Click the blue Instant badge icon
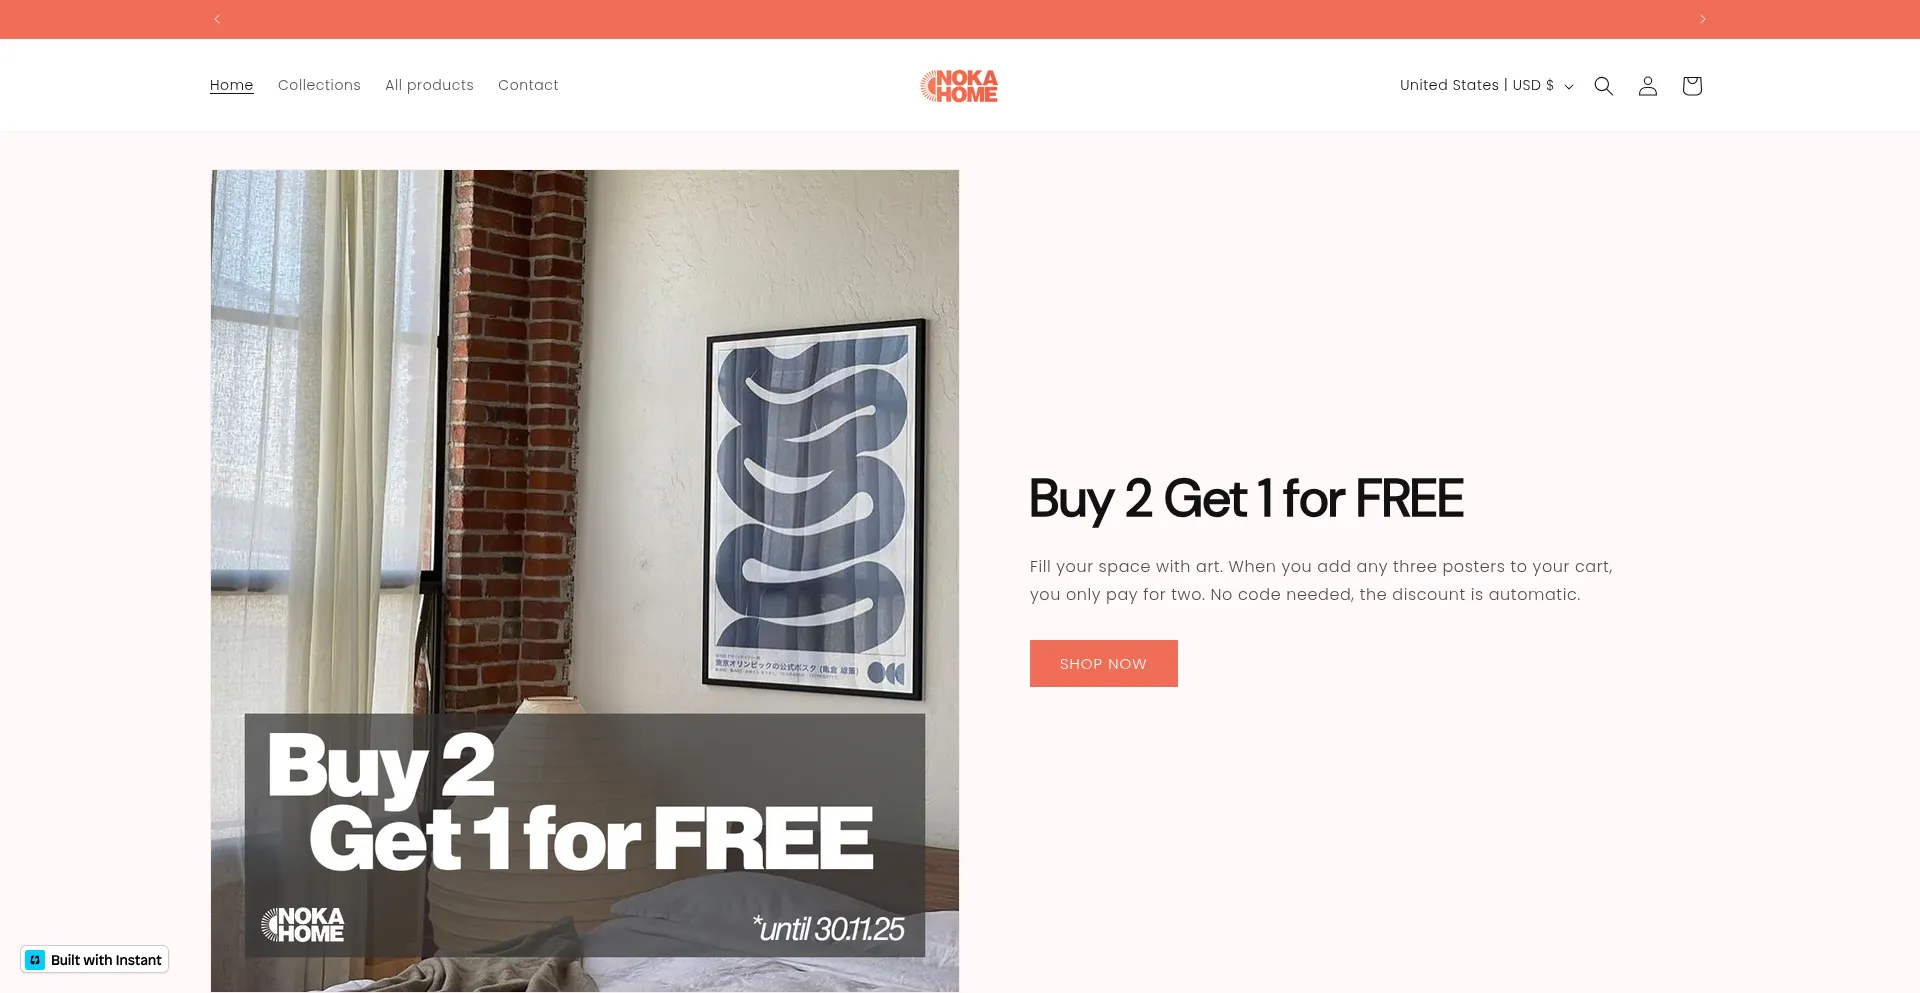1920x993 pixels. [x=35, y=960]
